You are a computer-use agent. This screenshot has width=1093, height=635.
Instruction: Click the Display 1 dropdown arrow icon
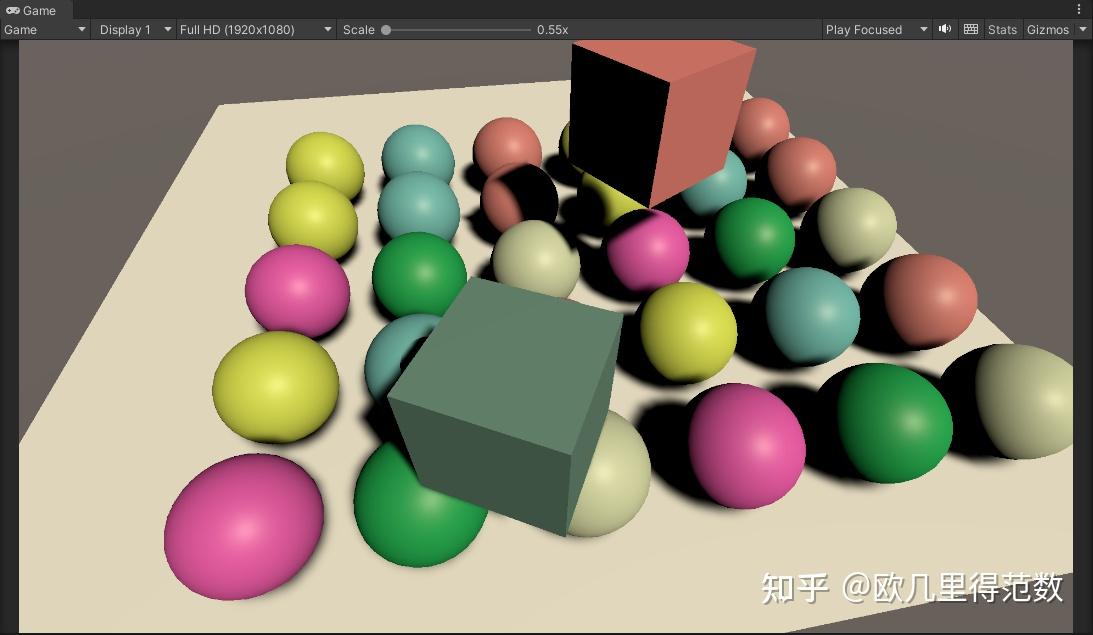click(x=167, y=29)
